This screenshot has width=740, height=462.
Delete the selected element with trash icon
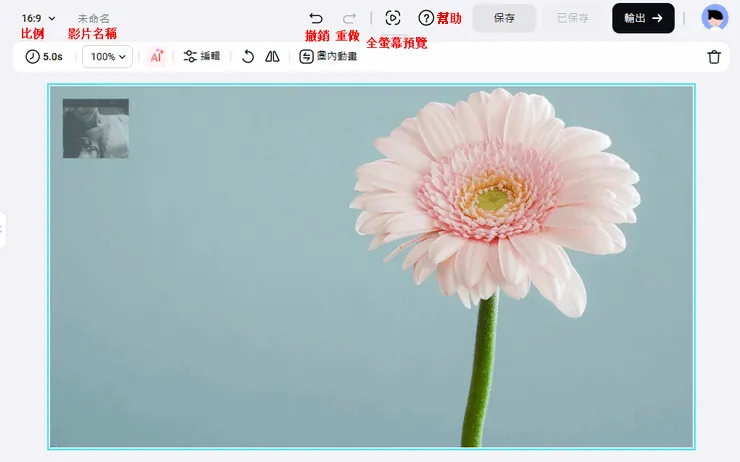(714, 57)
